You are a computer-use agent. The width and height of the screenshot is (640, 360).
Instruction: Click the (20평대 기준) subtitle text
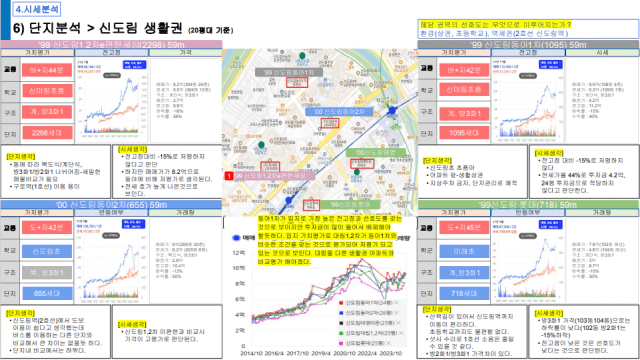pos(211,30)
